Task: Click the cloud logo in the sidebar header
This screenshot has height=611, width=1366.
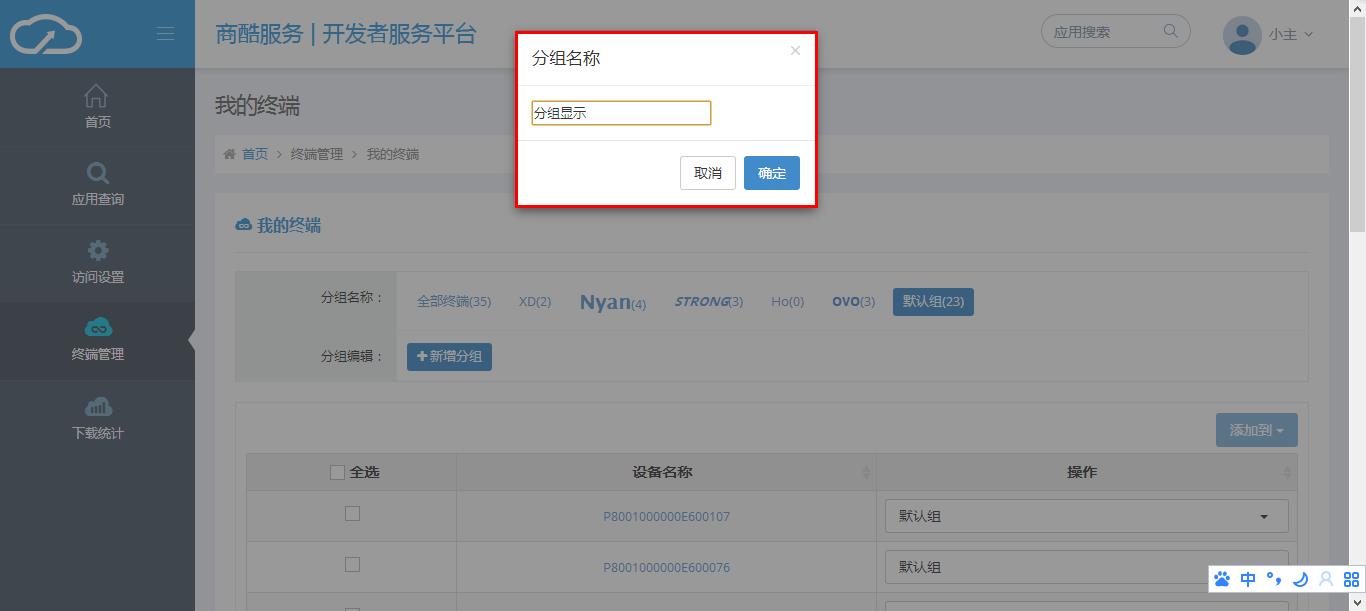Action: [x=46, y=34]
